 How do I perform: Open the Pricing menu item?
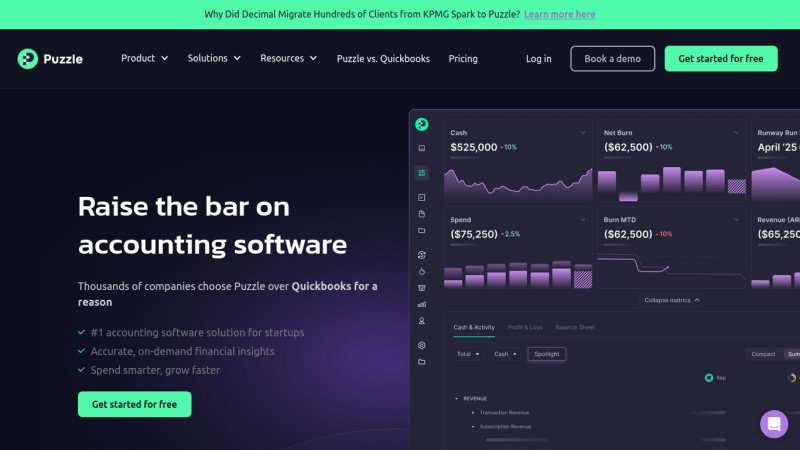point(463,59)
